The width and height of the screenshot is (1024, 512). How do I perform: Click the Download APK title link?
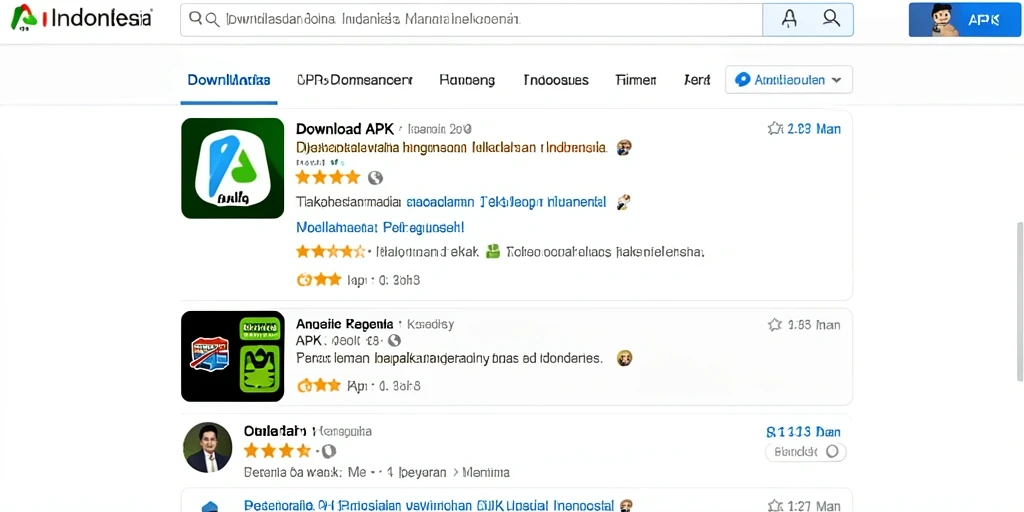tap(345, 129)
